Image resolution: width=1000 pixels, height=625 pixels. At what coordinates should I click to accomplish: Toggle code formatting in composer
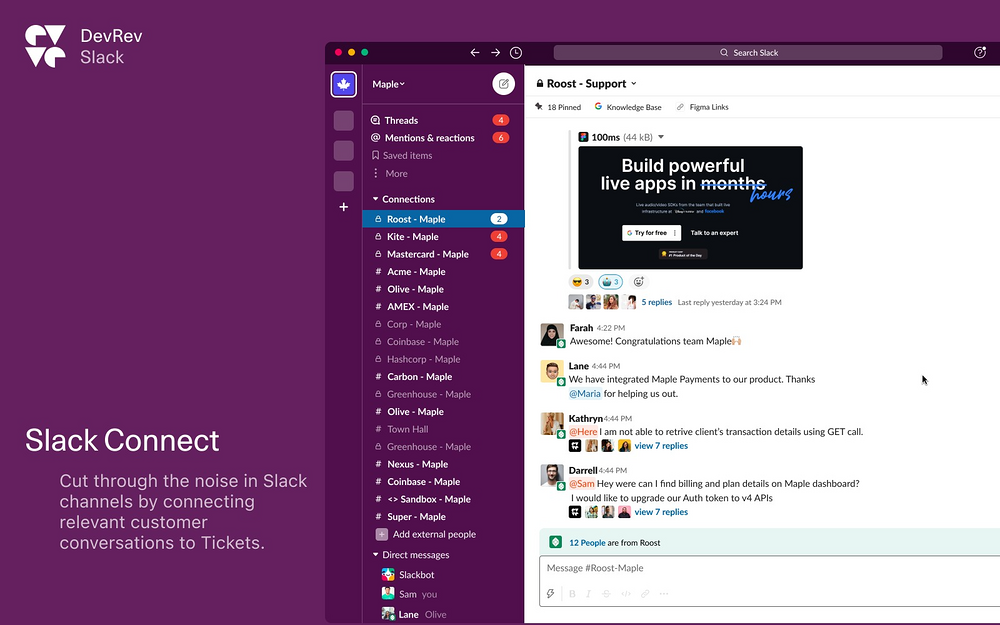coord(626,594)
